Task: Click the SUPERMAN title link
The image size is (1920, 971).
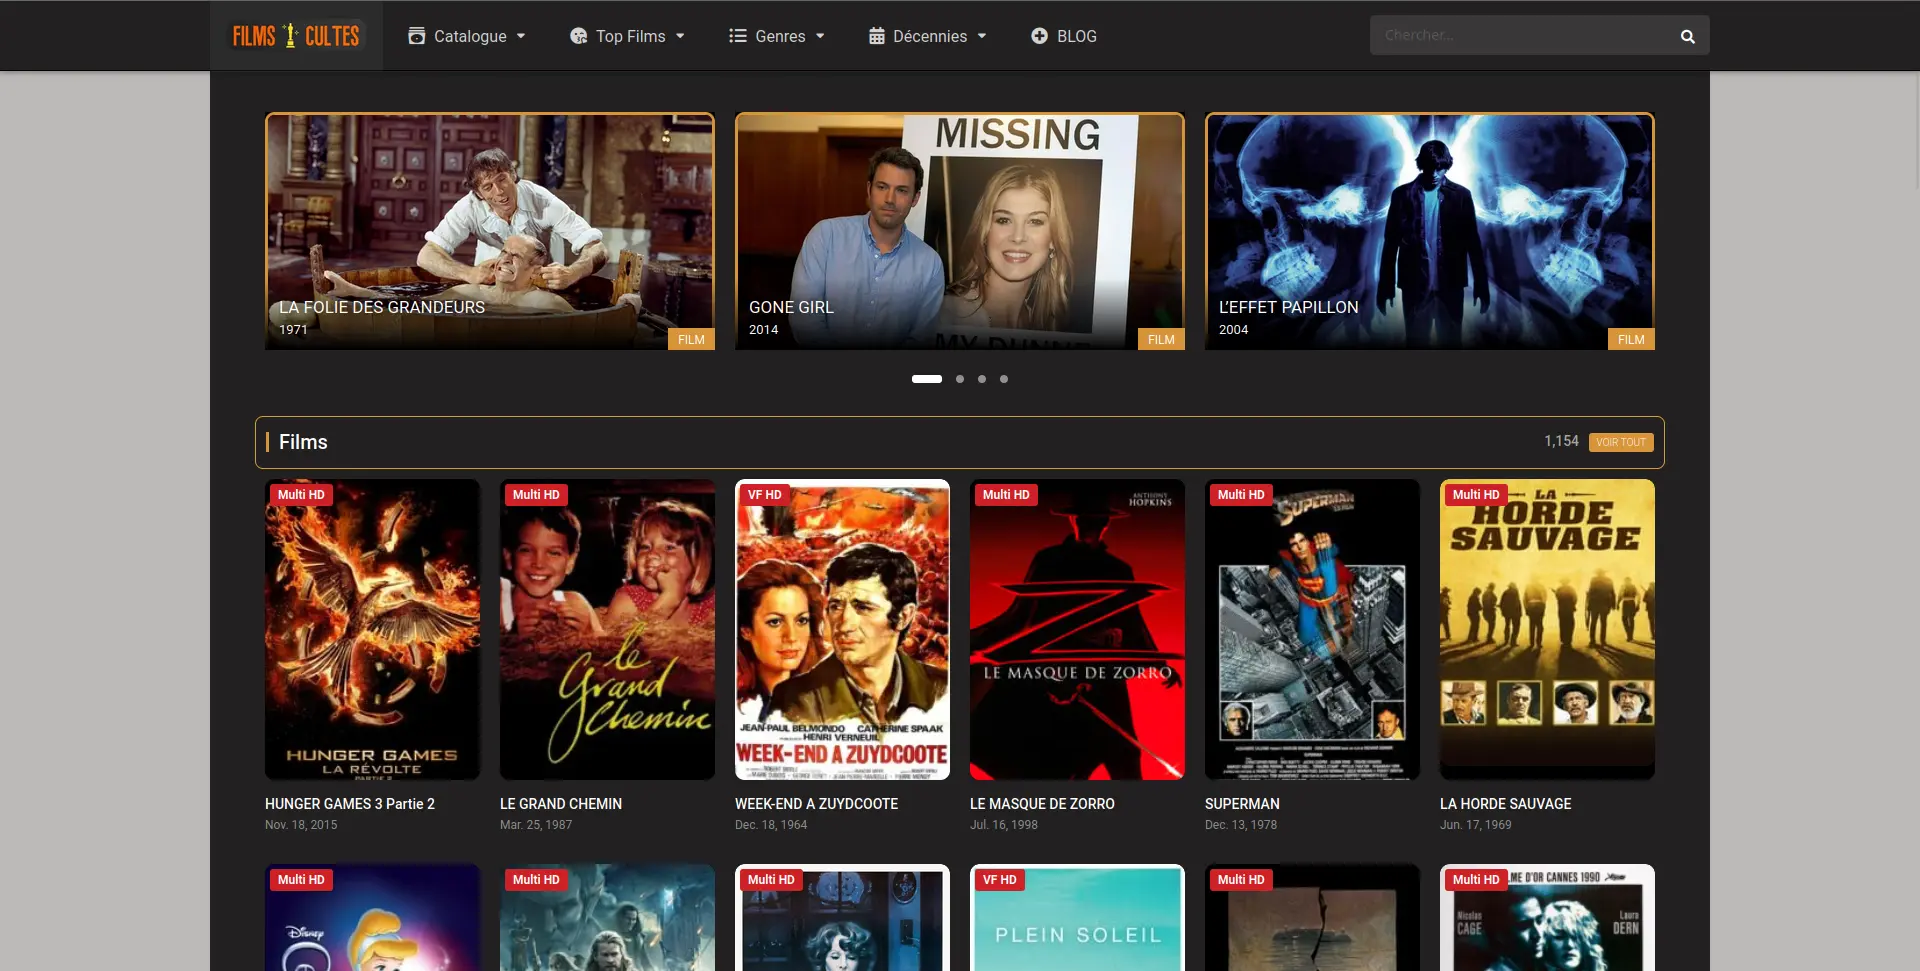Action: 1242,804
